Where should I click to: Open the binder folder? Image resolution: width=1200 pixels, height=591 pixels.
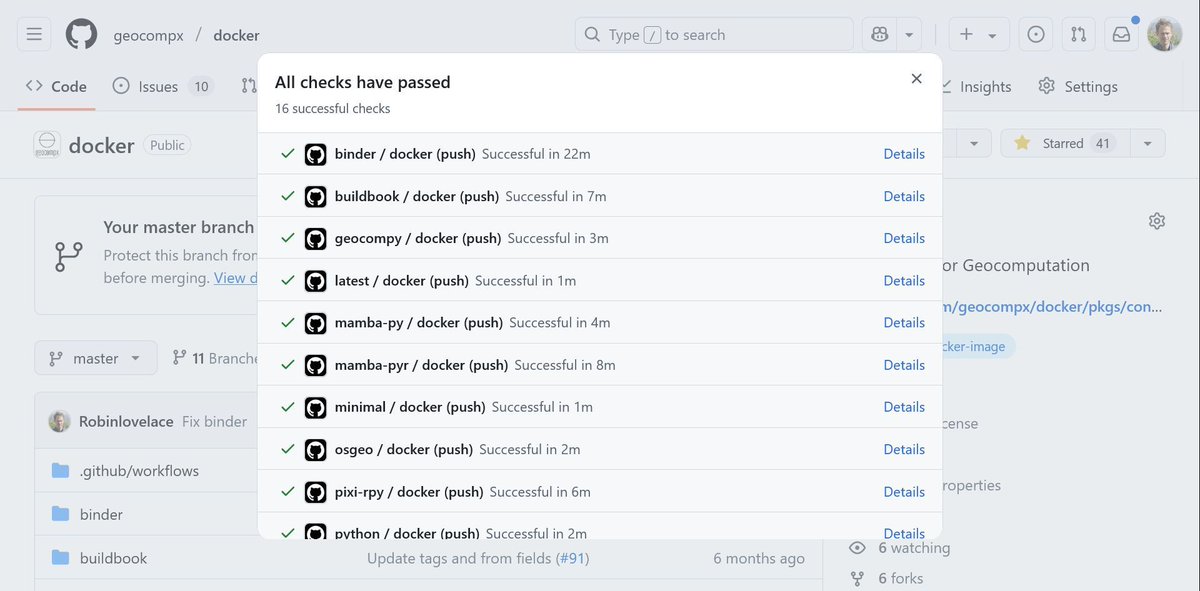click(x=101, y=514)
